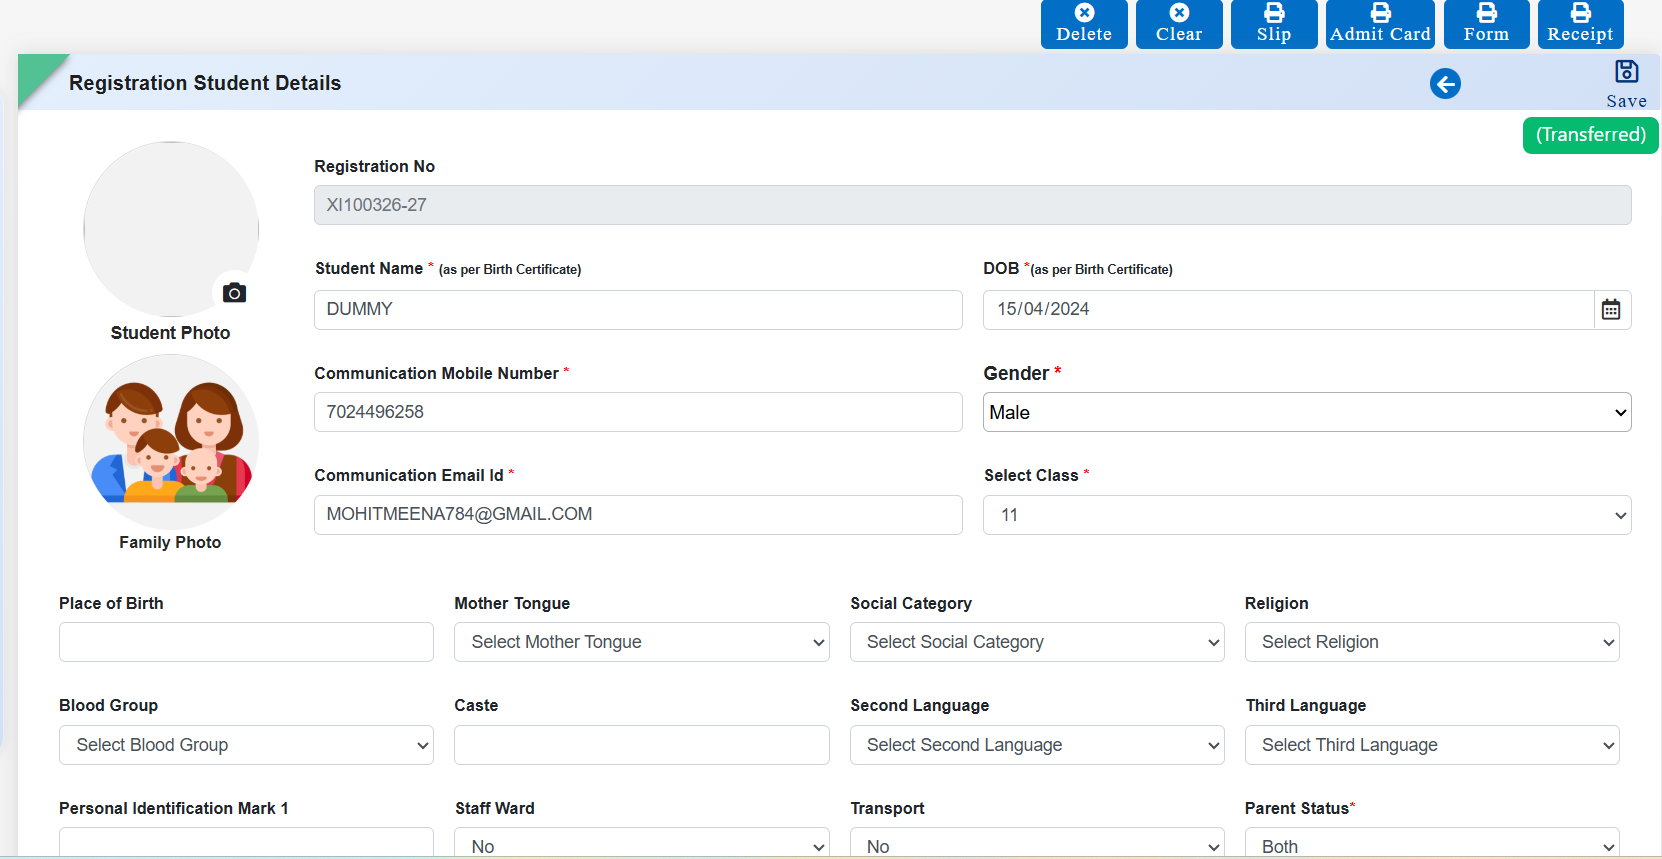Open the Blood Group dropdown
The height and width of the screenshot is (859, 1662).
pyautogui.click(x=246, y=745)
